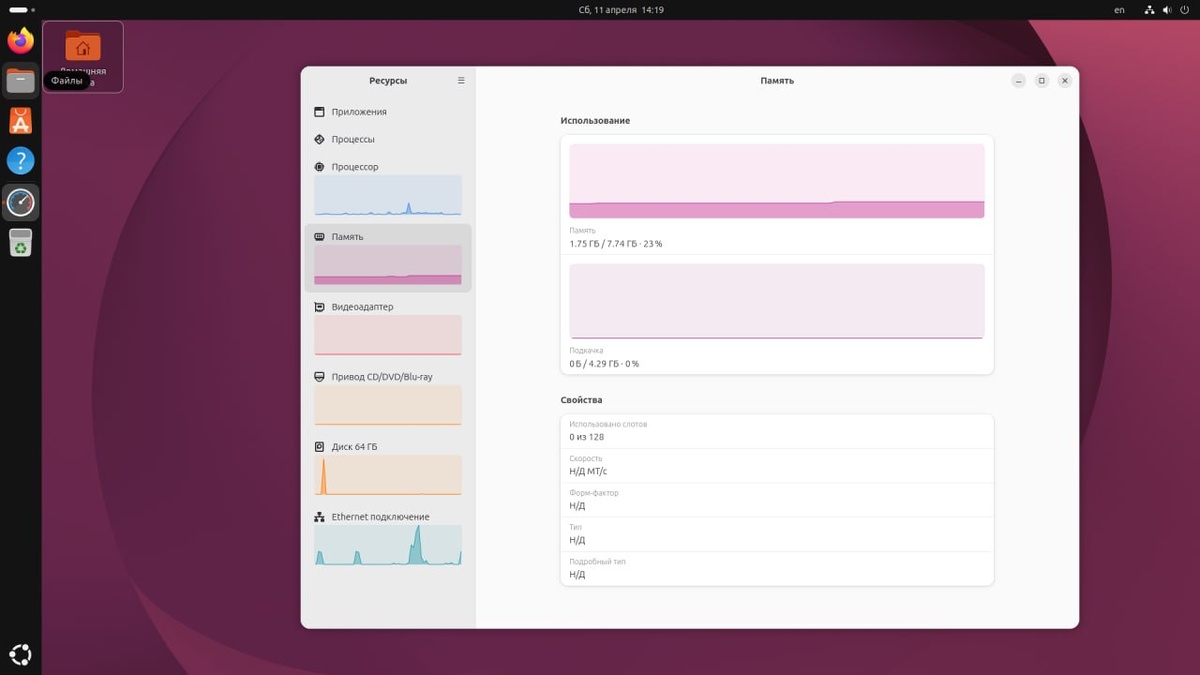Click the network status tray icon
Screen dimensions: 1200x675
point(1150,10)
